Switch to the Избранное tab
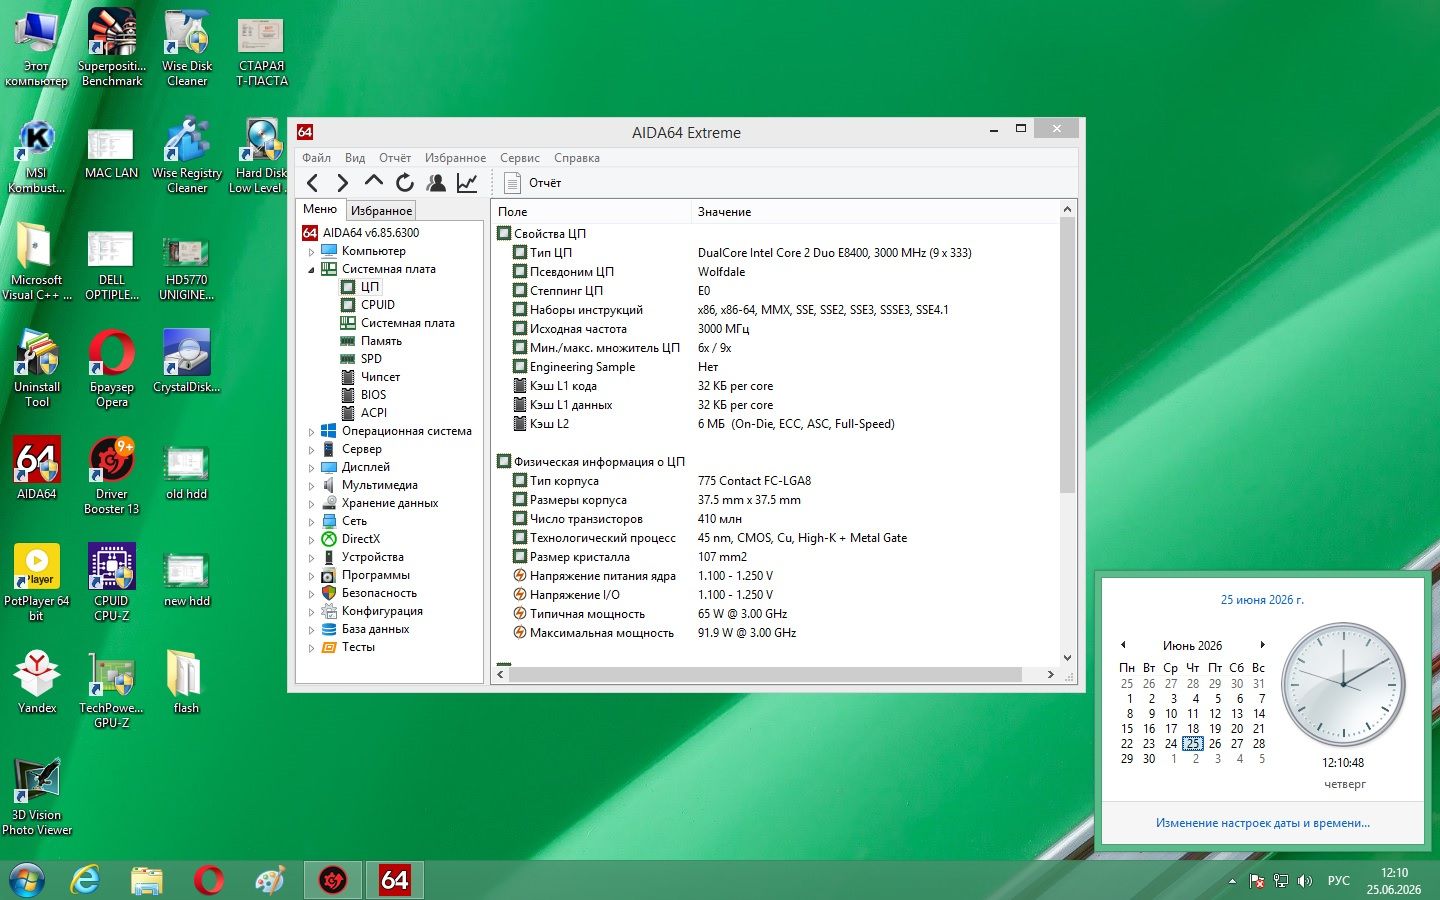Screen dimensions: 1440x900 pos(381,211)
